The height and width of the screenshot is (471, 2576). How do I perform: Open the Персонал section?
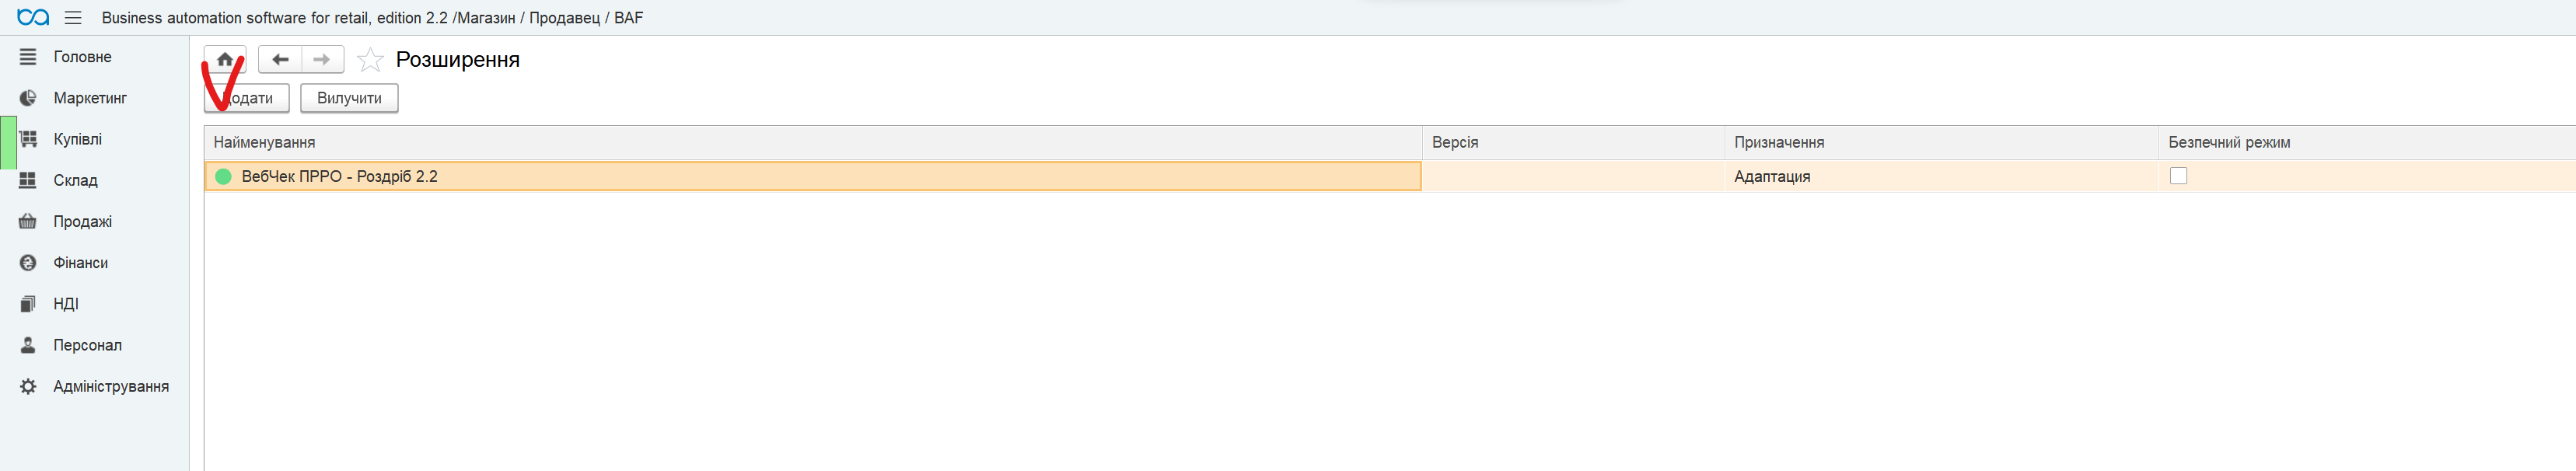(x=87, y=345)
